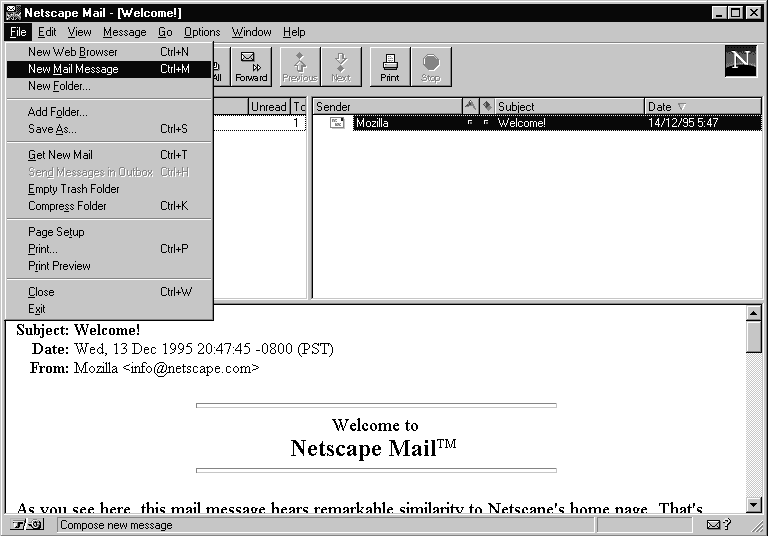Click the Previous message toolbar button
Image resolution: width=768 pixels, height=536 pixels.
tap(300, 67)
